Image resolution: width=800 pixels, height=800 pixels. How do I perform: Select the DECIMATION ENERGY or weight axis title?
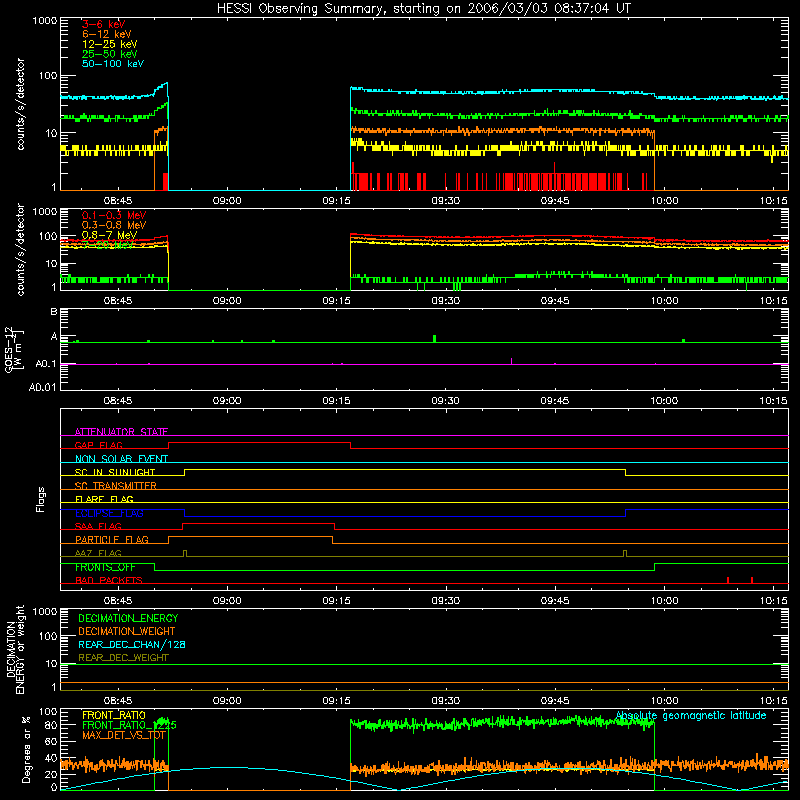15,649
